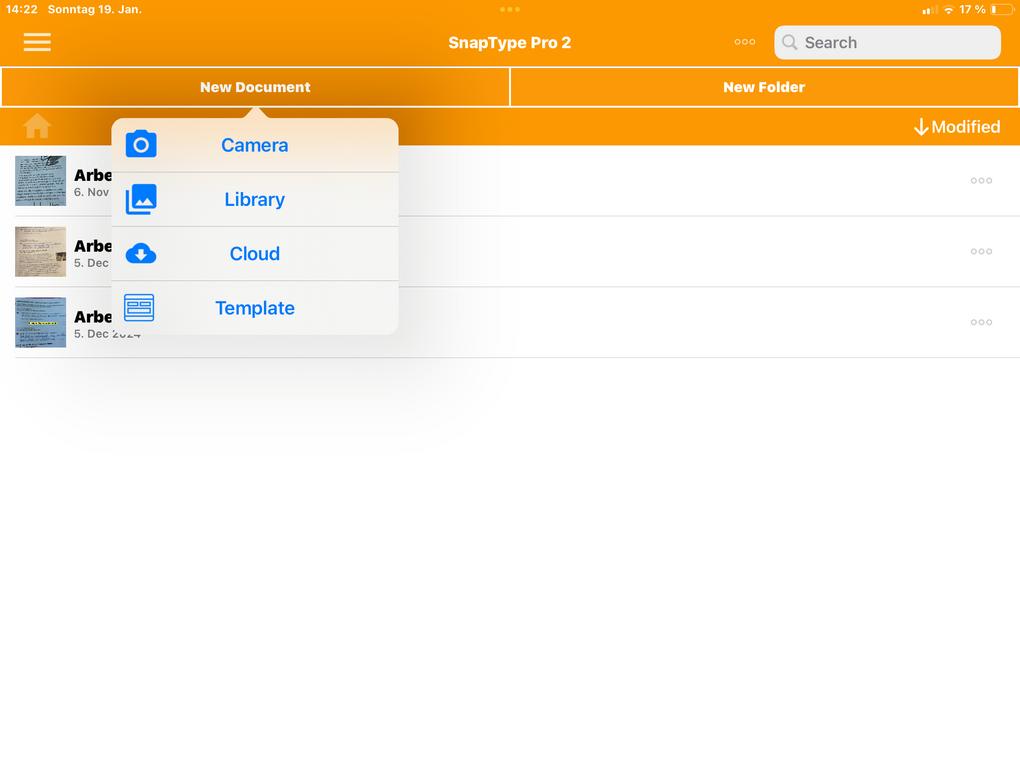
Task: Tap the magnifying glass search icon
Action: coord(790,42)
